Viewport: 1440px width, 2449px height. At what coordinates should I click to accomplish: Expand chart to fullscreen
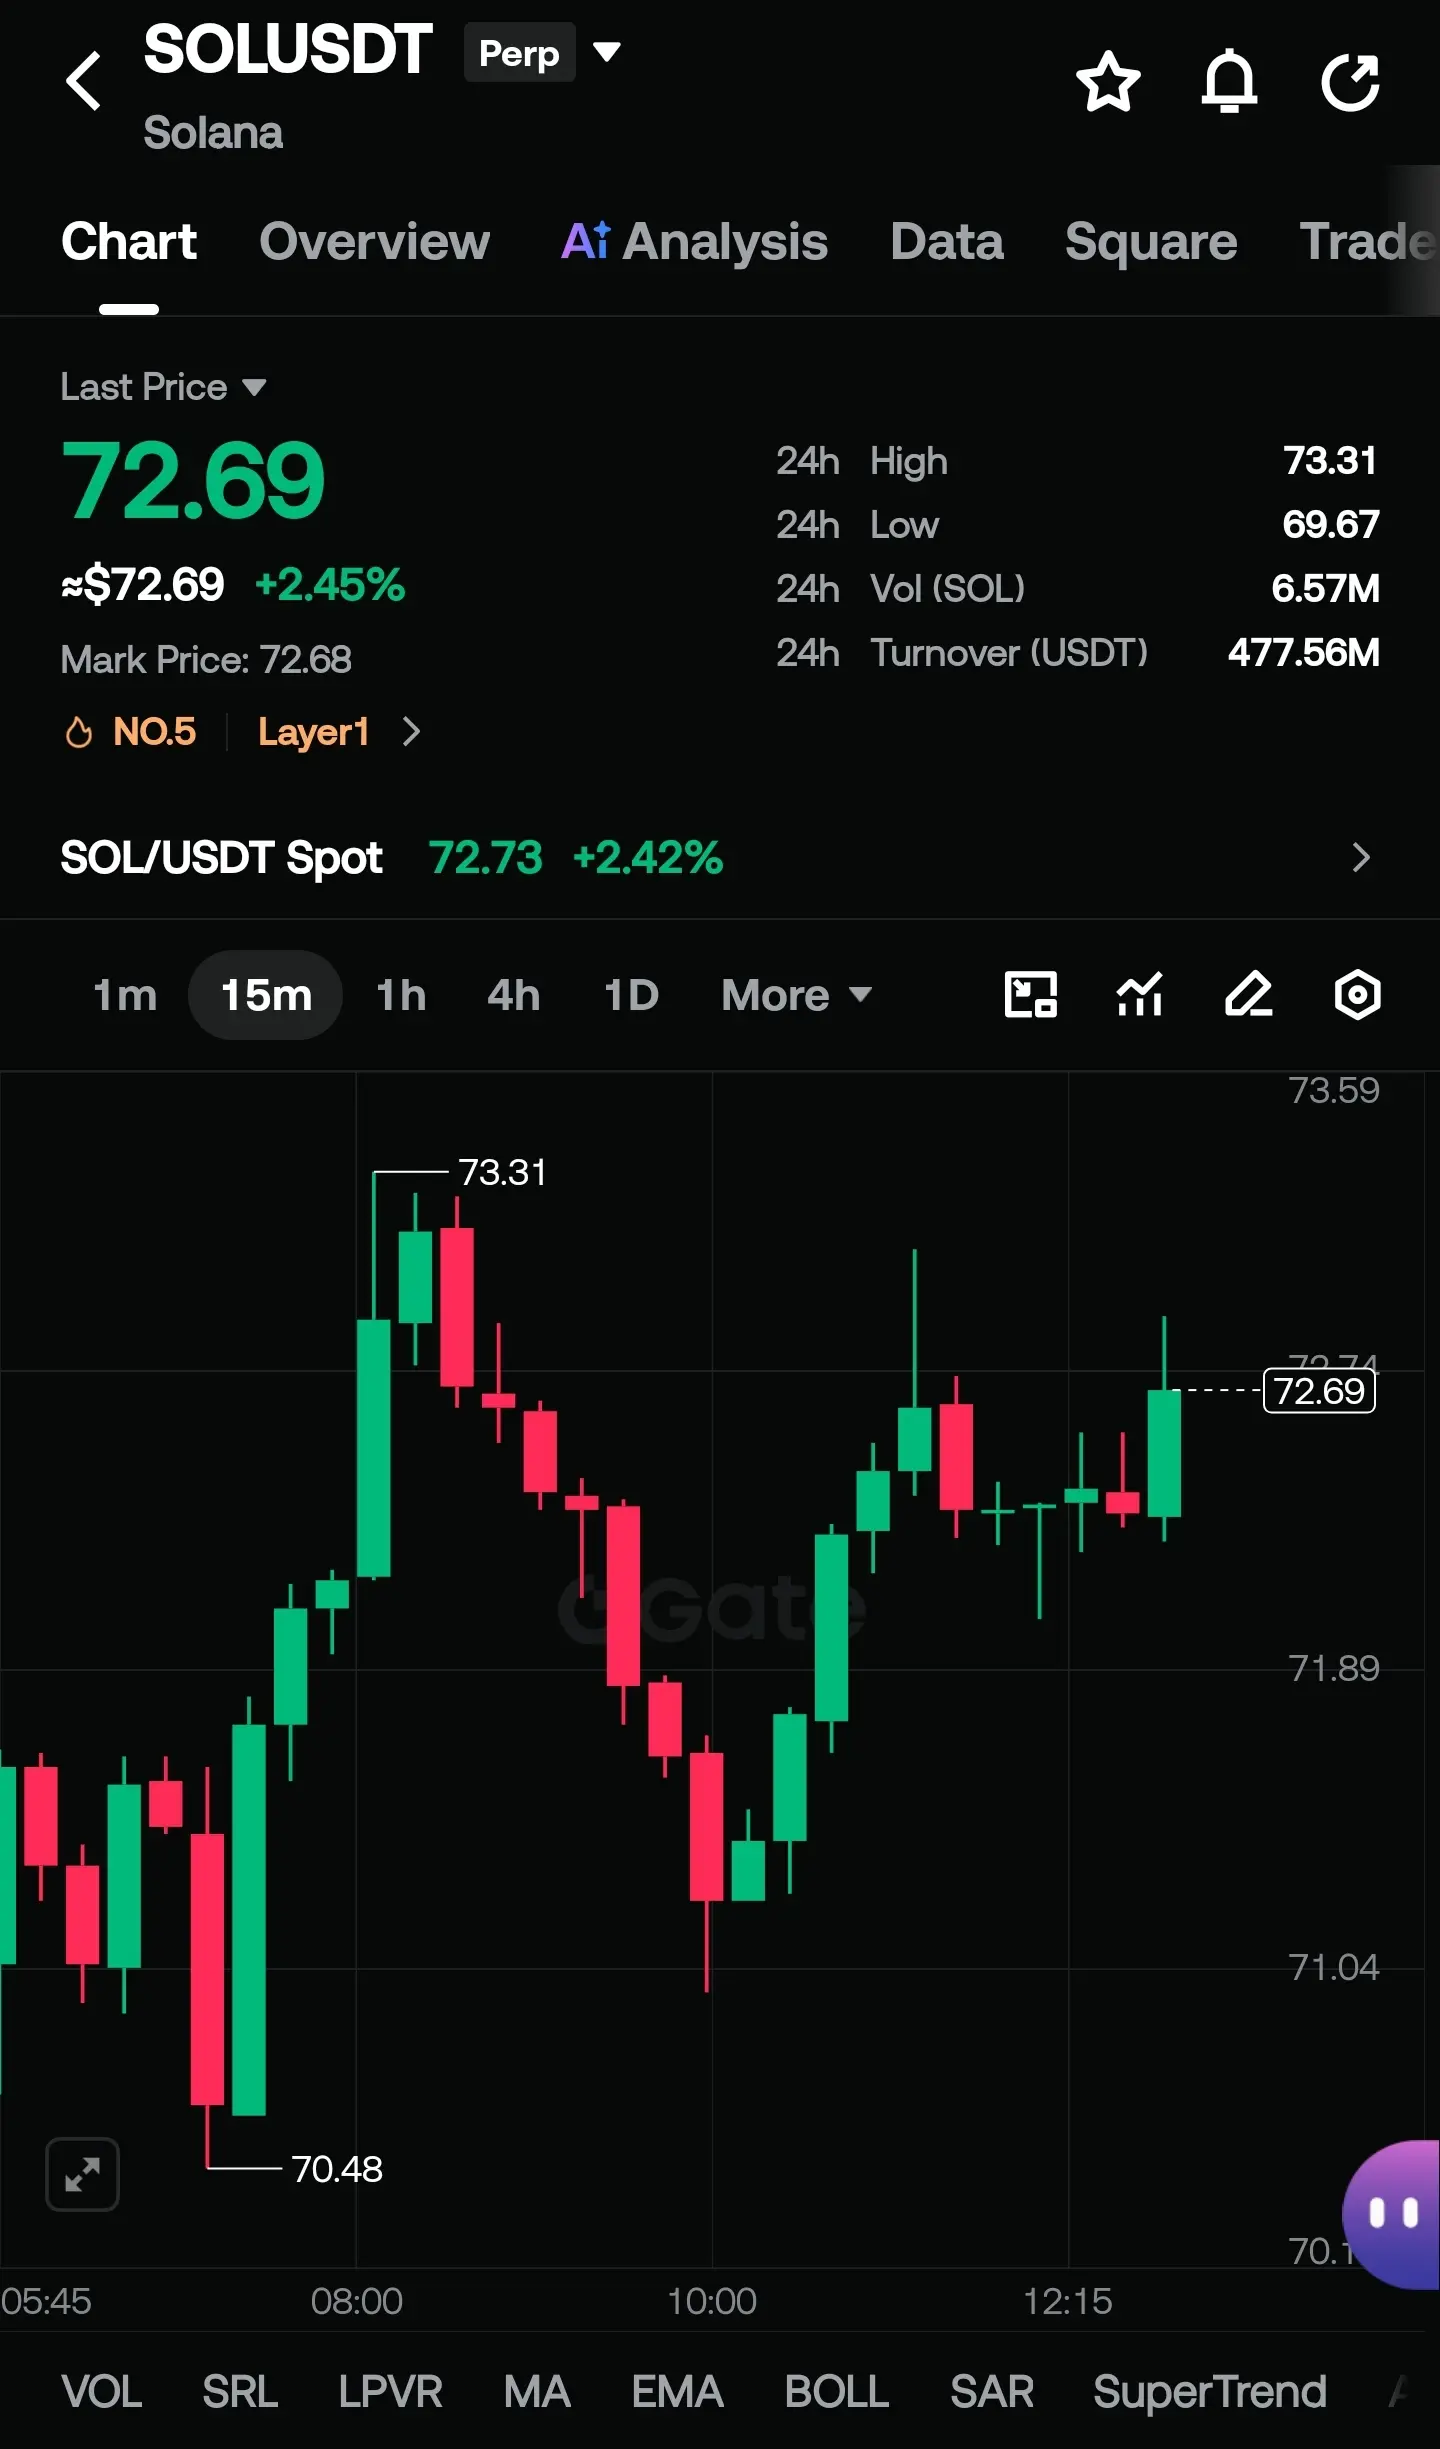pos(83,2173)
